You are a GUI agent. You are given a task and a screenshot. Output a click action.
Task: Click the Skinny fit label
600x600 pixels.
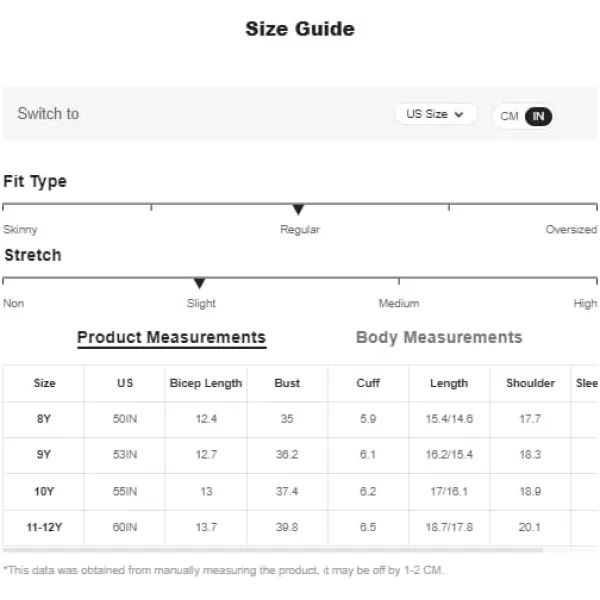[x=20, y=230]
